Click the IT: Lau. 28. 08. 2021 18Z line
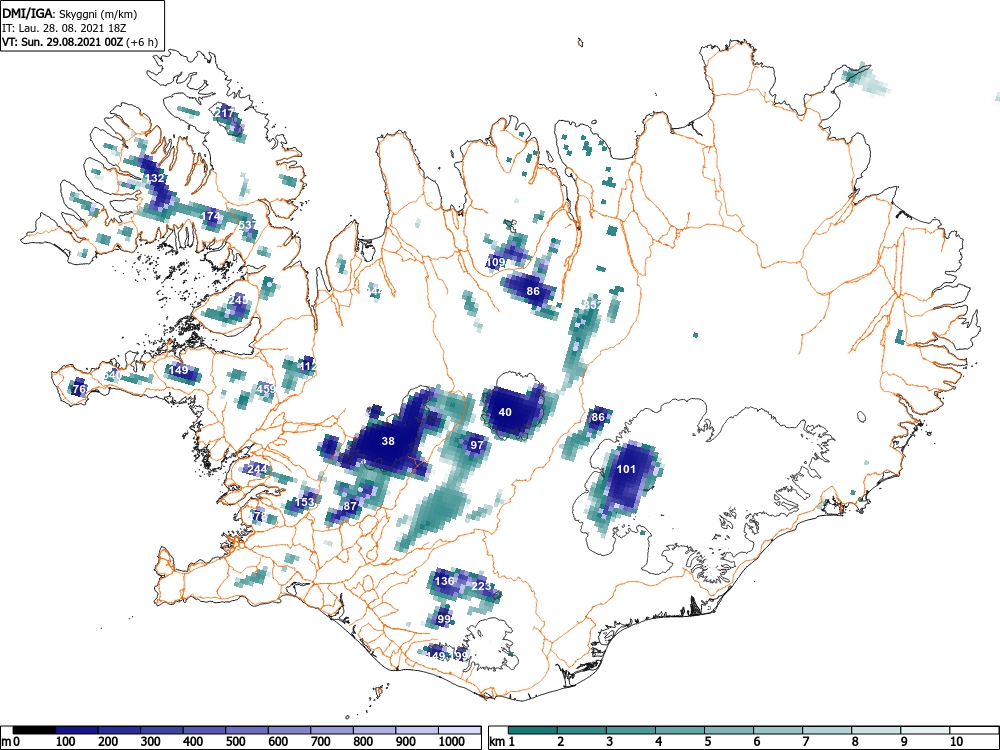This screenshot has width=1000, height=750. (62, 28)
